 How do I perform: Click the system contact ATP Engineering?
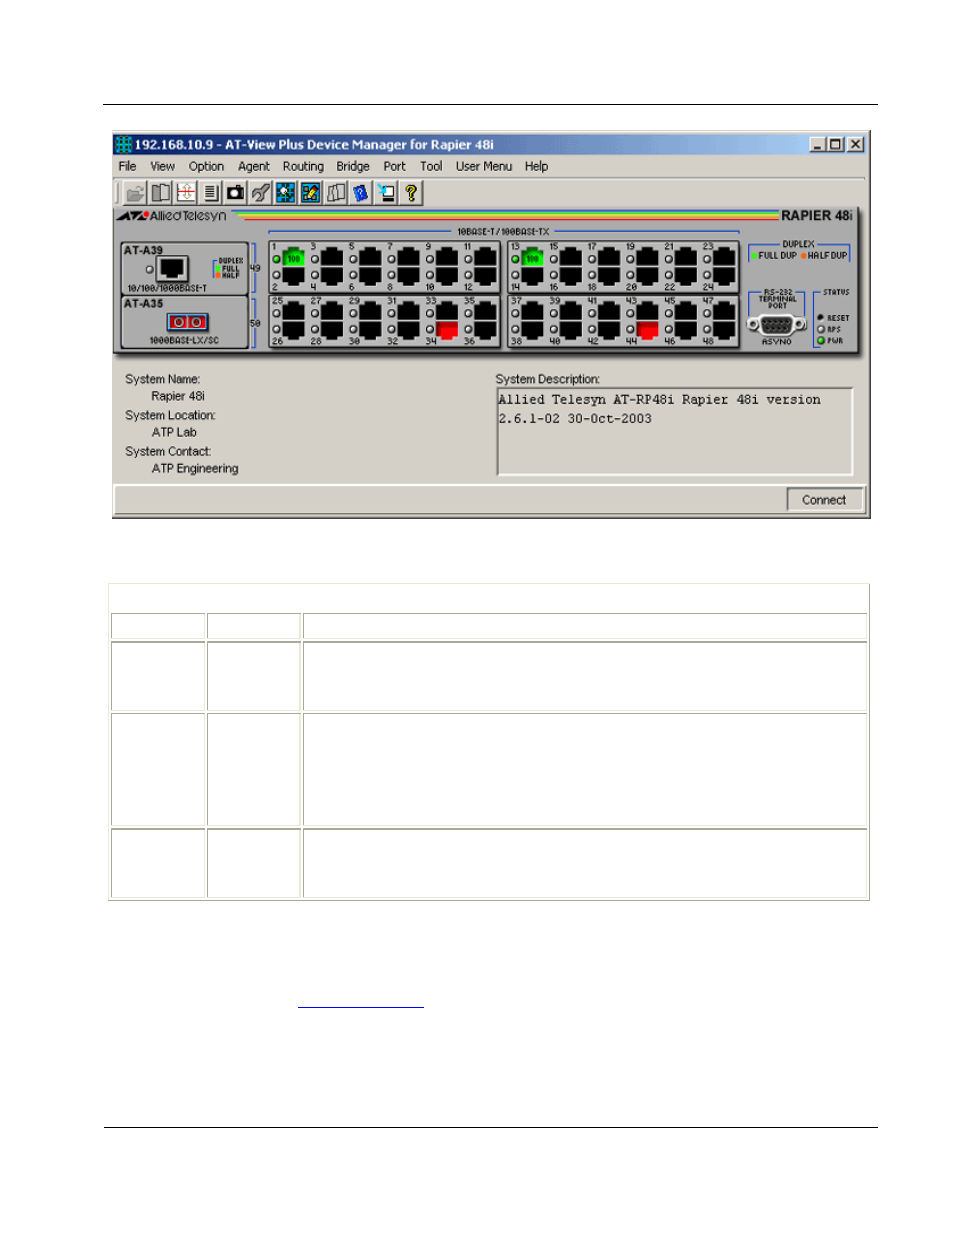coord(195,469)
